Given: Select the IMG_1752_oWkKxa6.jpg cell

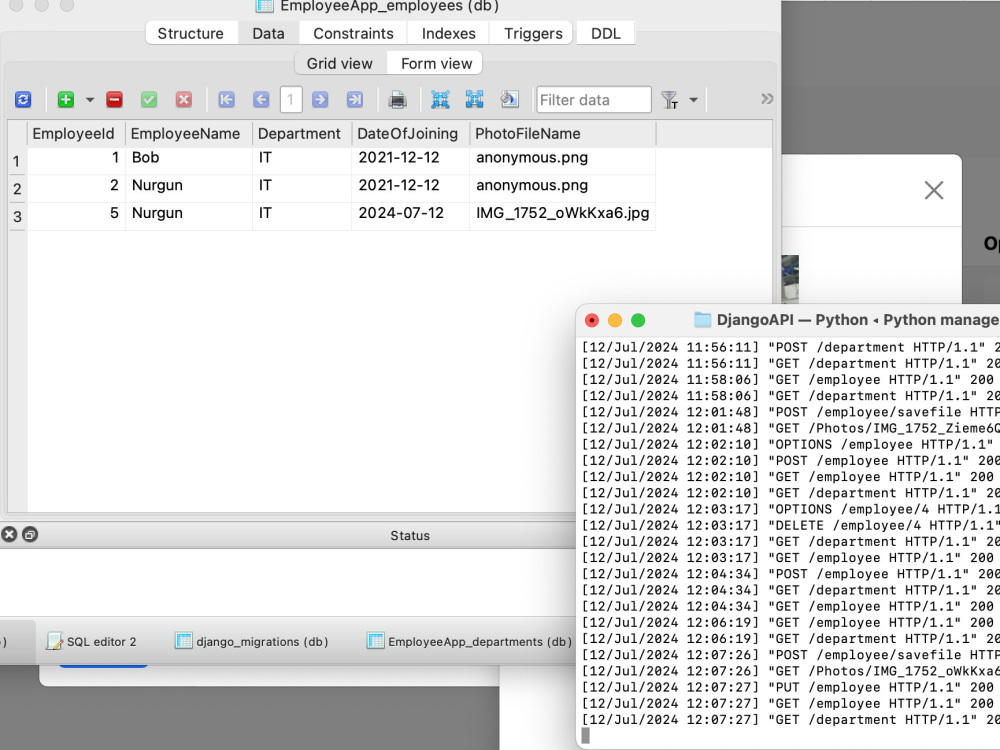Looking at the screenshot, I should point(562,214).
